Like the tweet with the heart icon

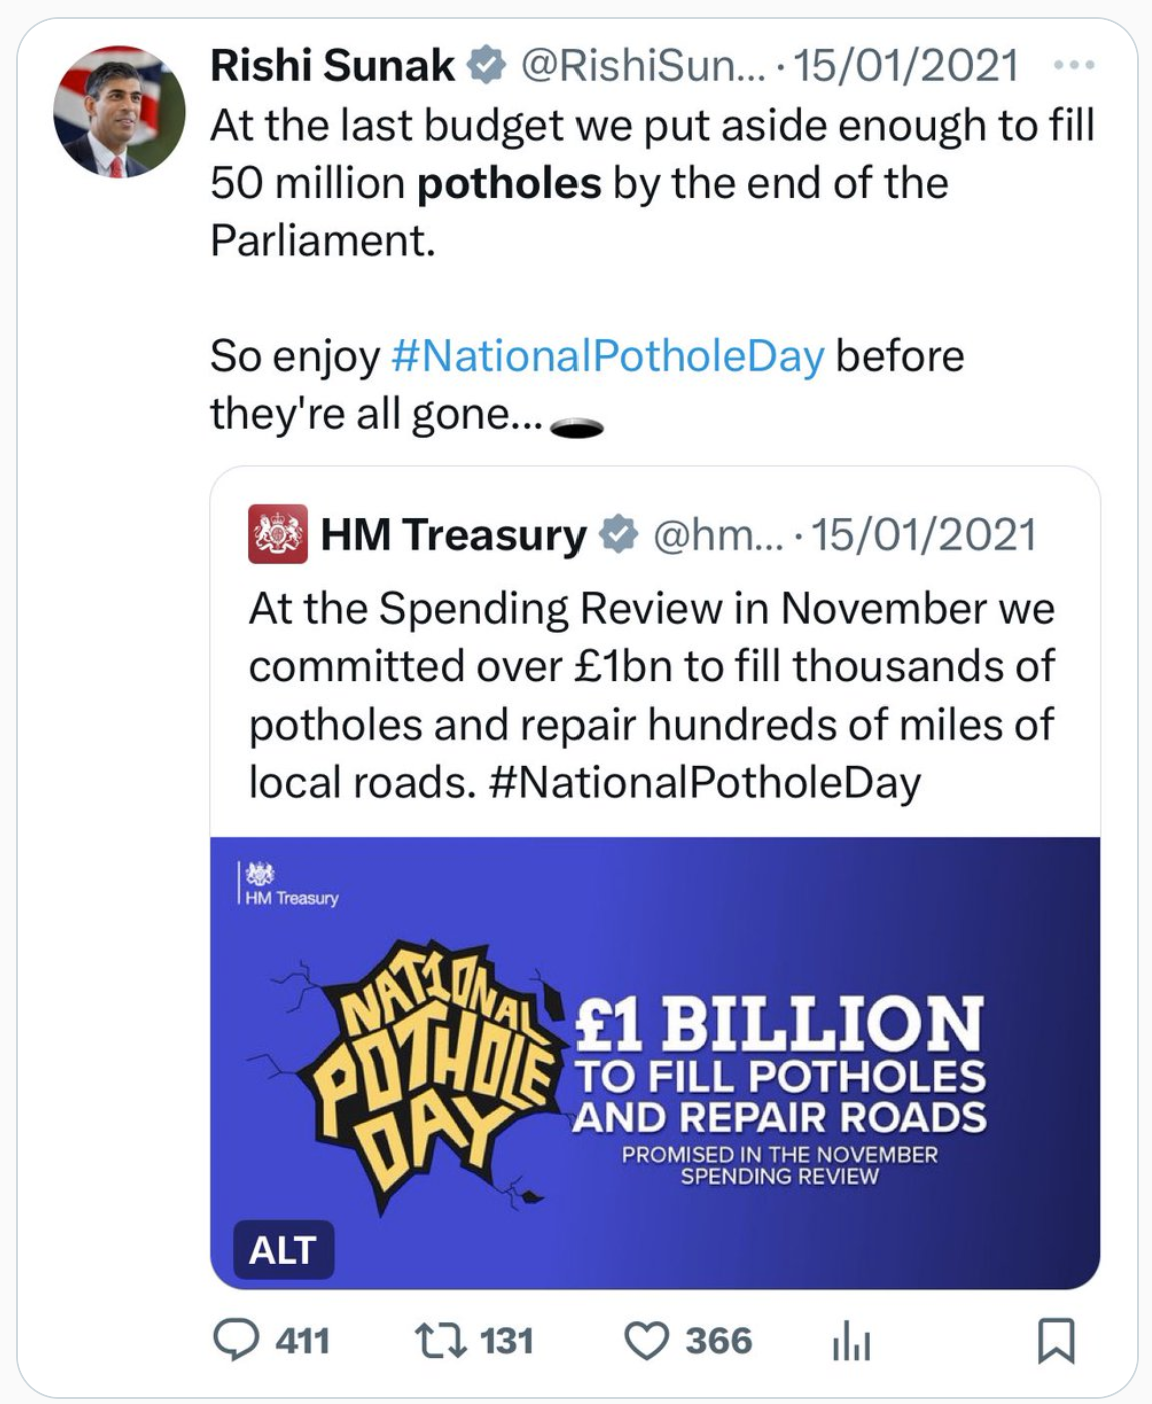tap(646, 1340)
